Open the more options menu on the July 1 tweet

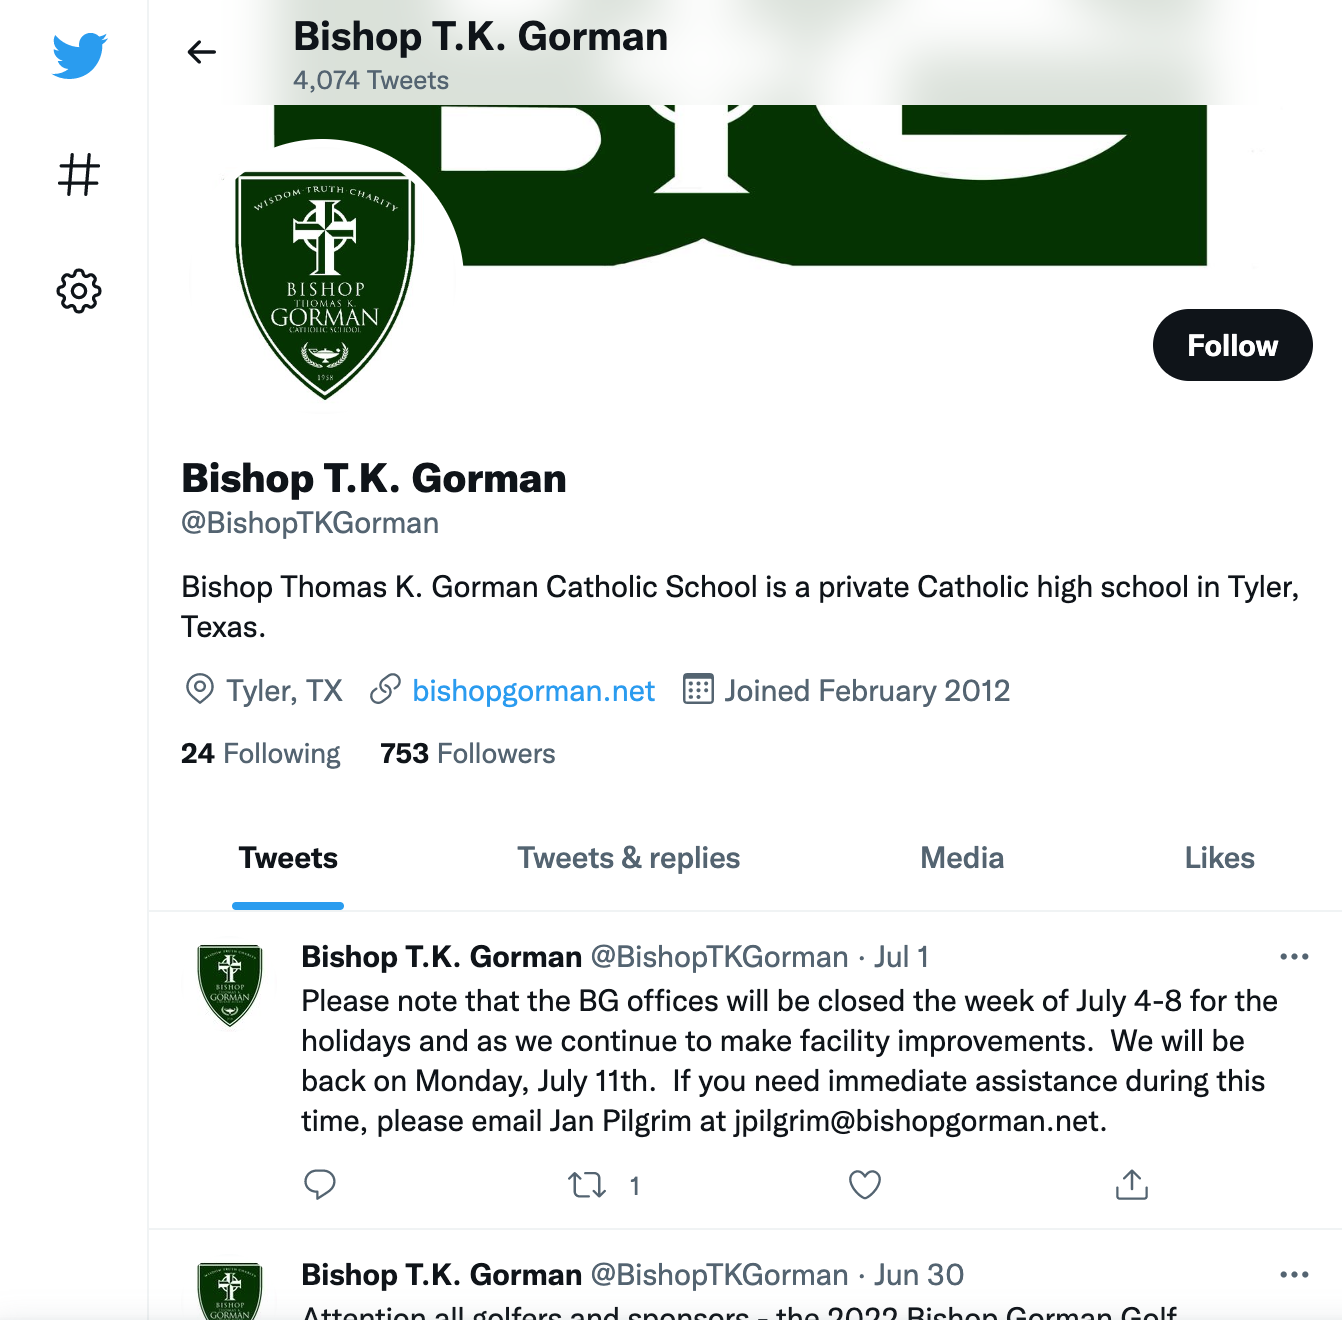1294,957
